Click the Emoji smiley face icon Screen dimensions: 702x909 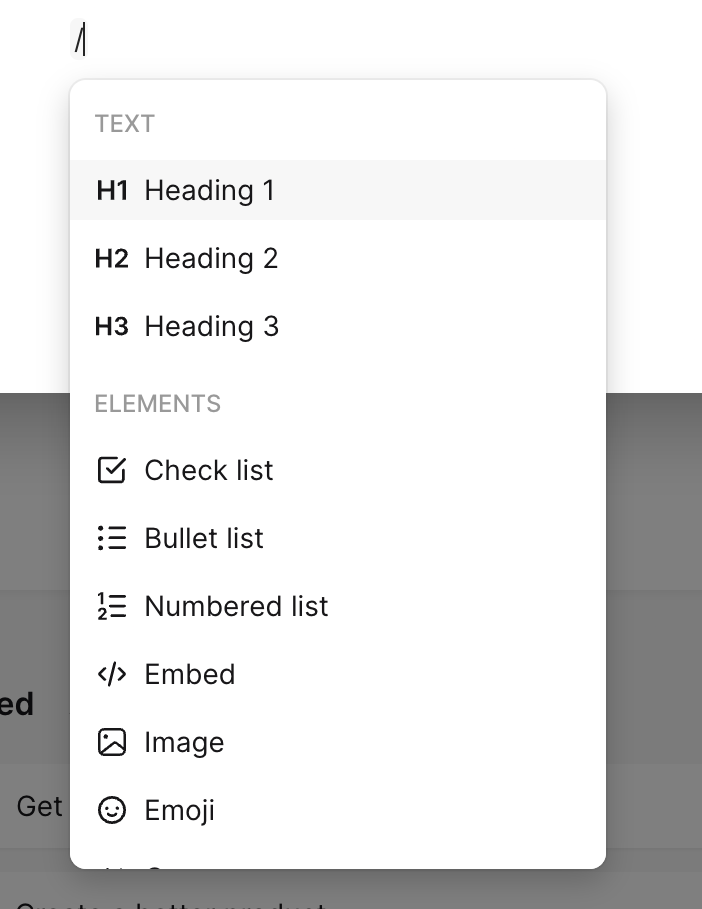112,810
